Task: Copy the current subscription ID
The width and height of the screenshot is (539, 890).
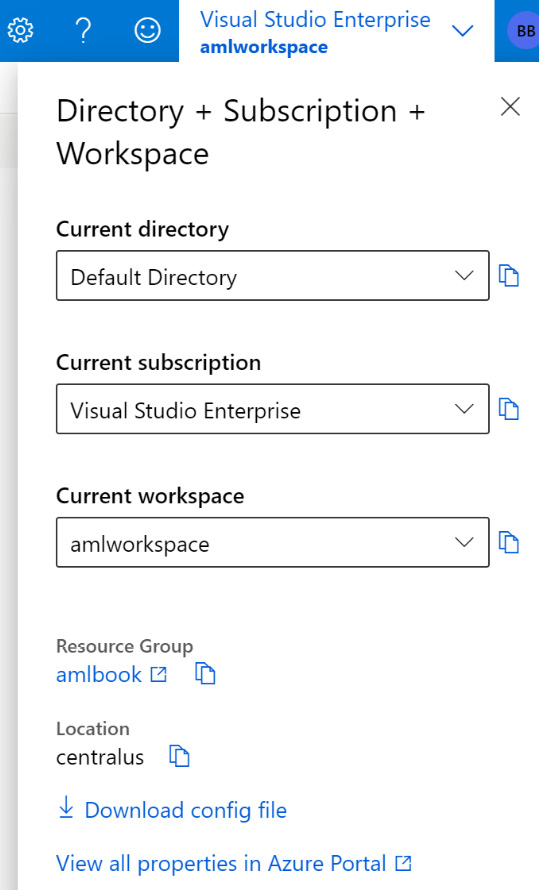Action: point(509,409)
